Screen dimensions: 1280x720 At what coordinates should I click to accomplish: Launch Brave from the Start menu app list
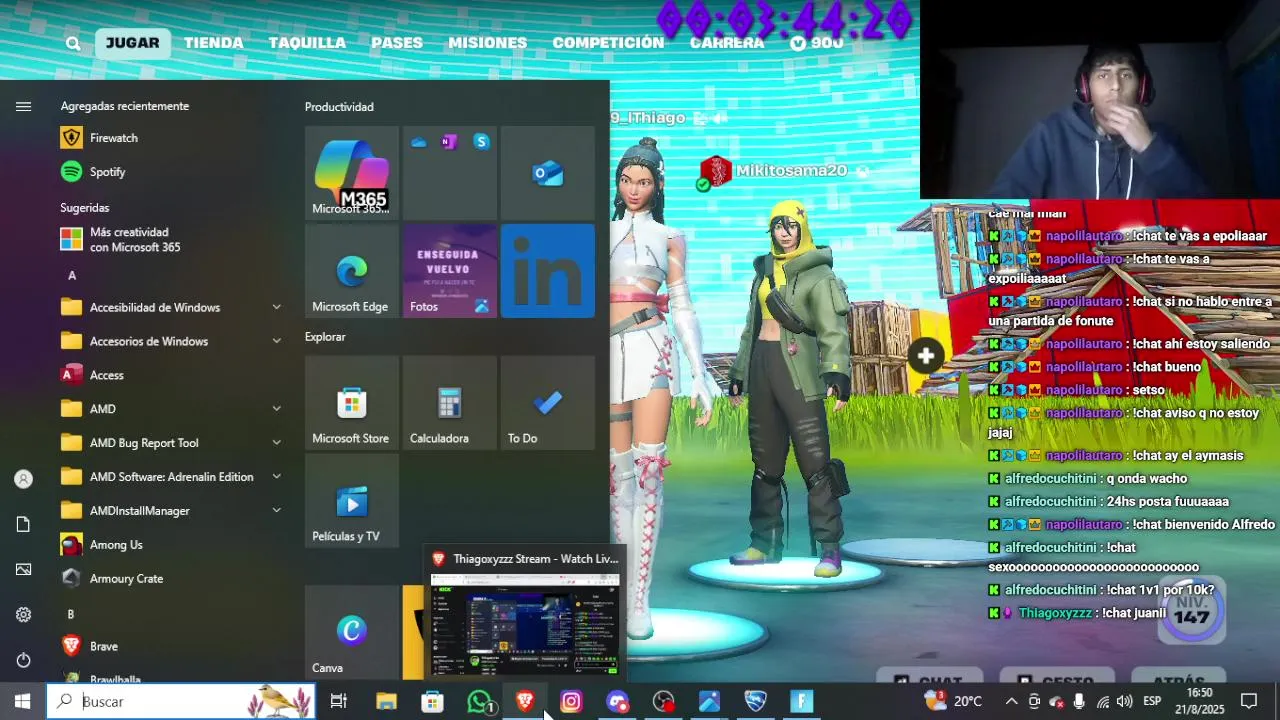pyautogui.click(x=170, y=647)
